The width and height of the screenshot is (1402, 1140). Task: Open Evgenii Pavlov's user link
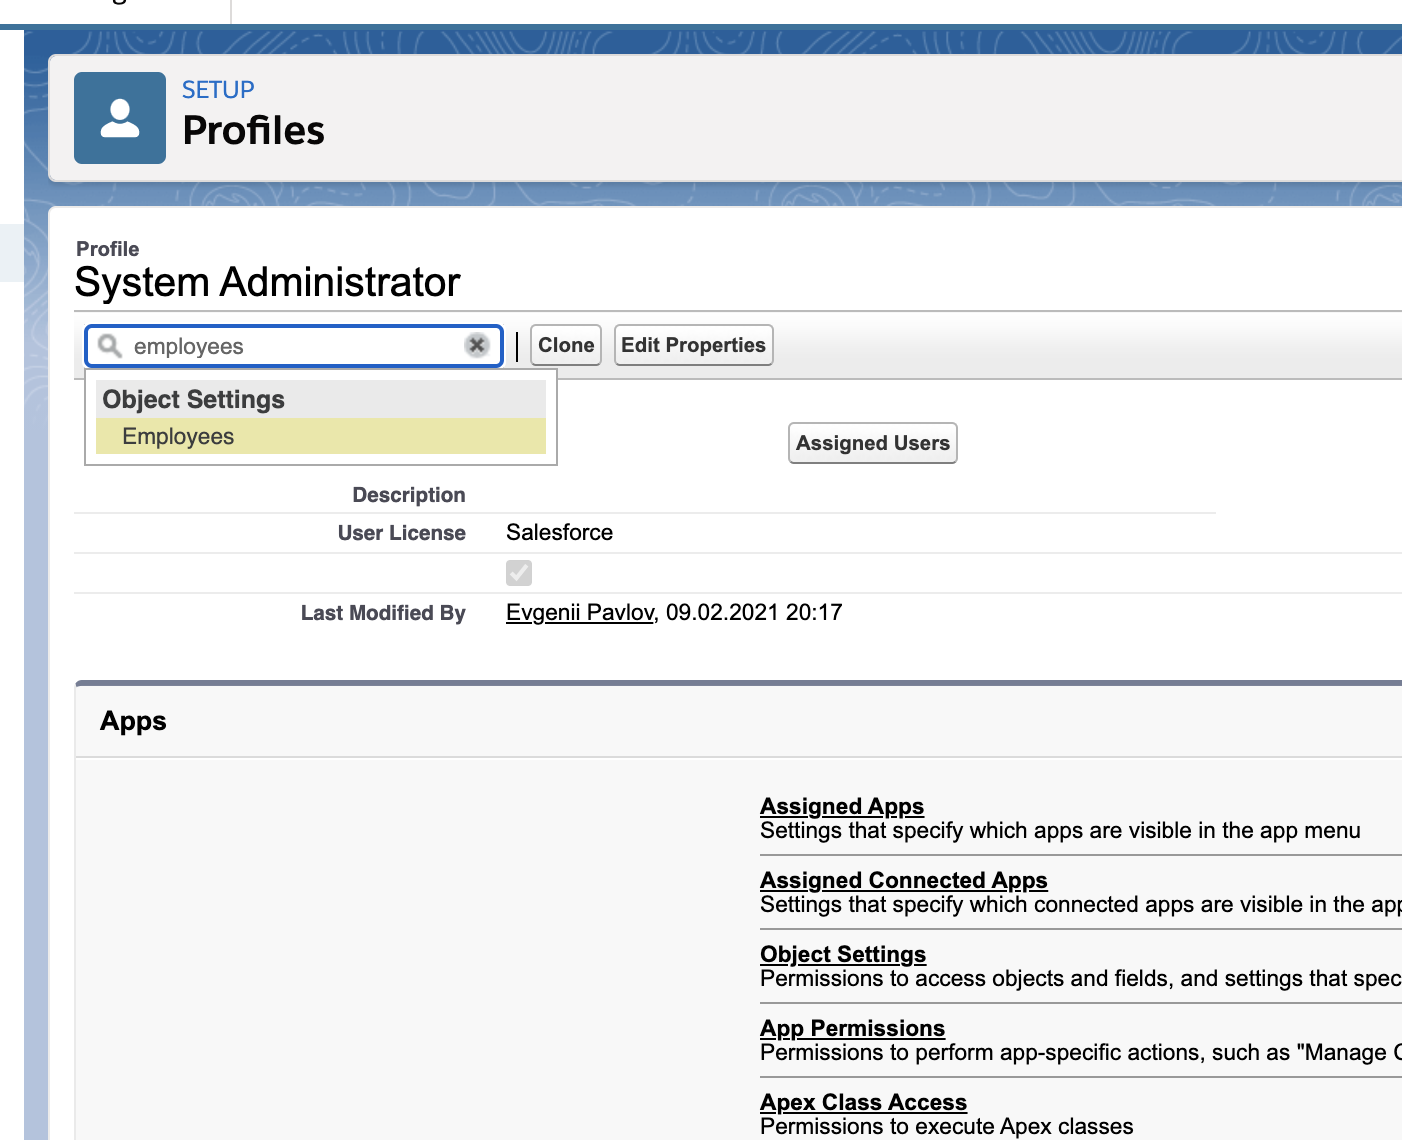click(x=580, y=613)
